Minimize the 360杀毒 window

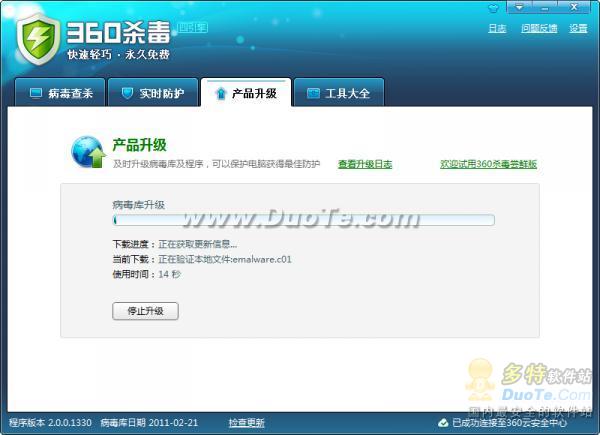545,7
